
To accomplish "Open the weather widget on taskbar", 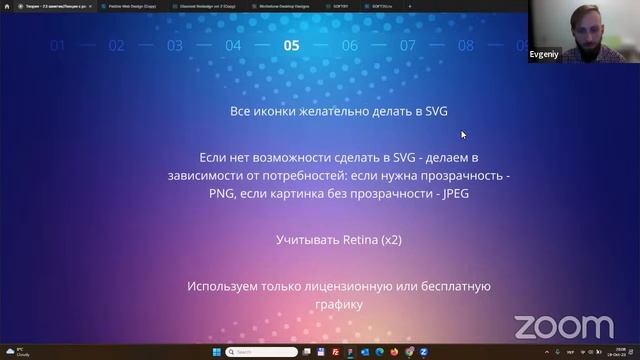I will point(18,352).
